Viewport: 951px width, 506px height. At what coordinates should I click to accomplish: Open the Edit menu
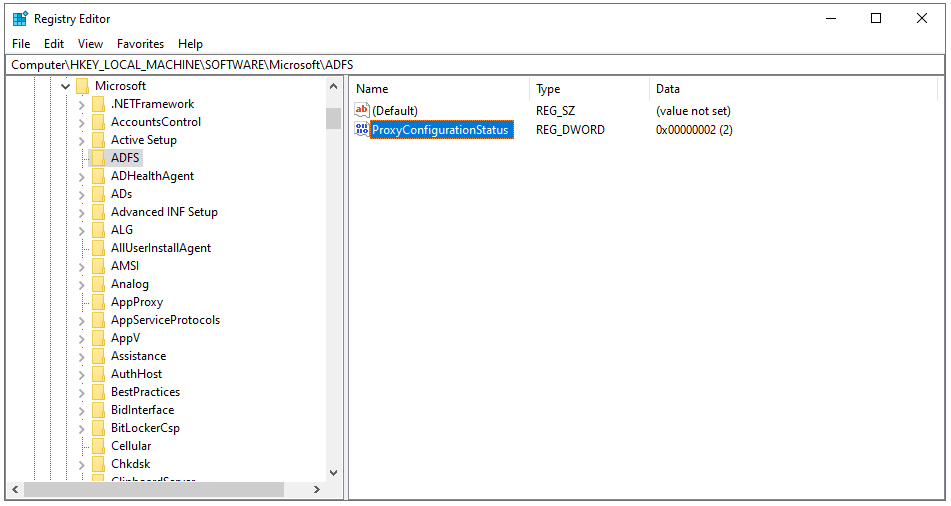pyautogui.click(x=54, y=44)
